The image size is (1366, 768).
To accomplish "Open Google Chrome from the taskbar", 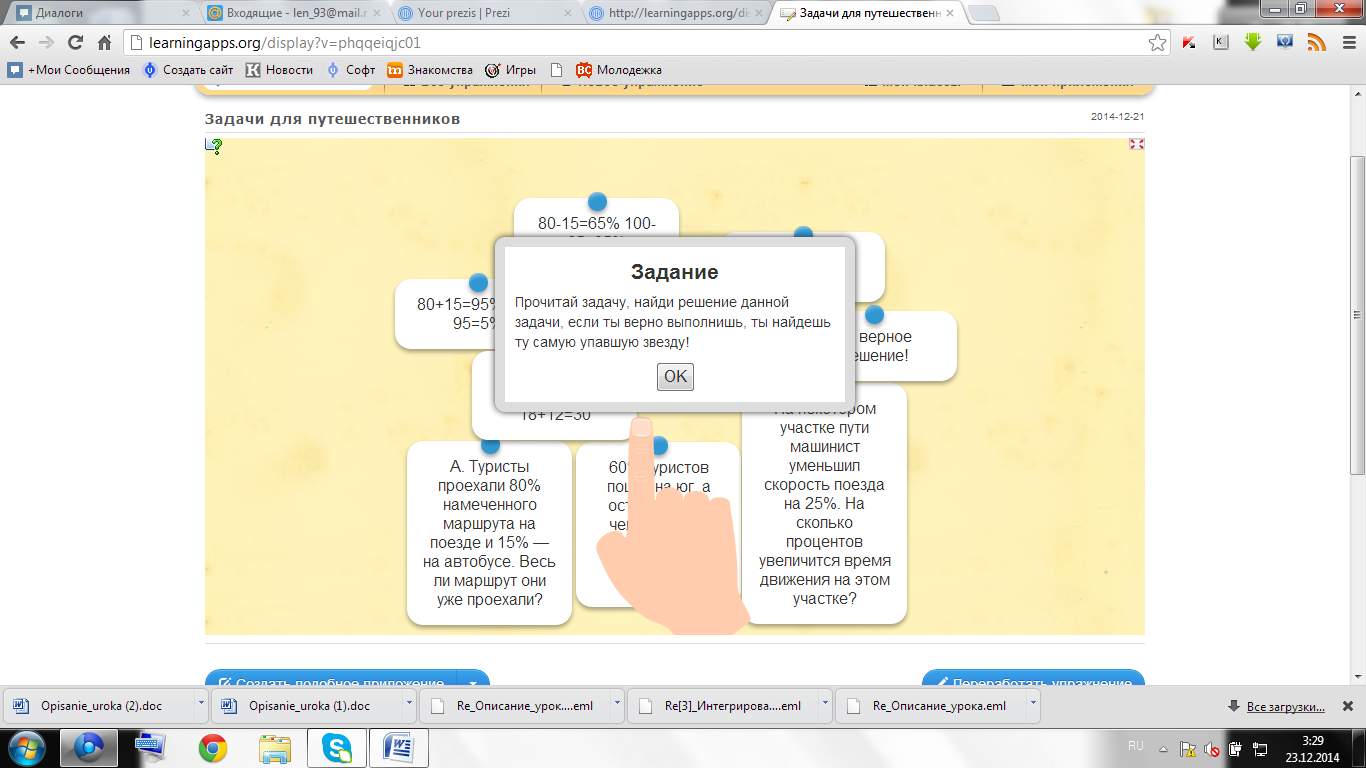I will [212, 747].
